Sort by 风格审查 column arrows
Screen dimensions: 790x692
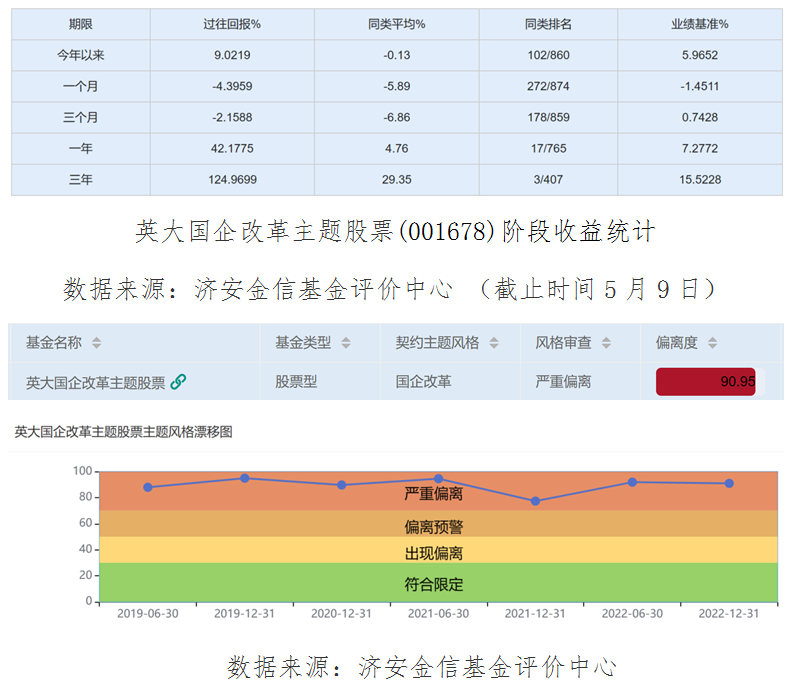[606, 343]
